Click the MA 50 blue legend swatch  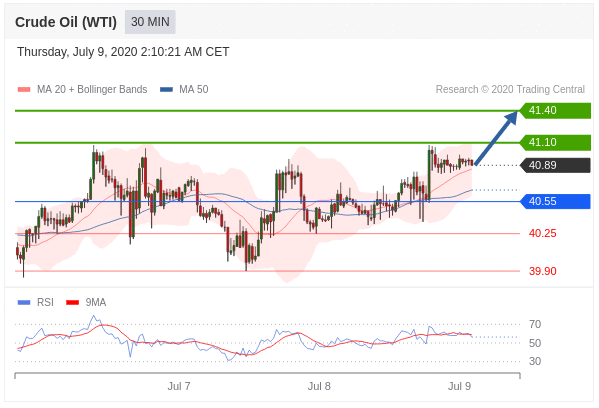coord(166,89)
